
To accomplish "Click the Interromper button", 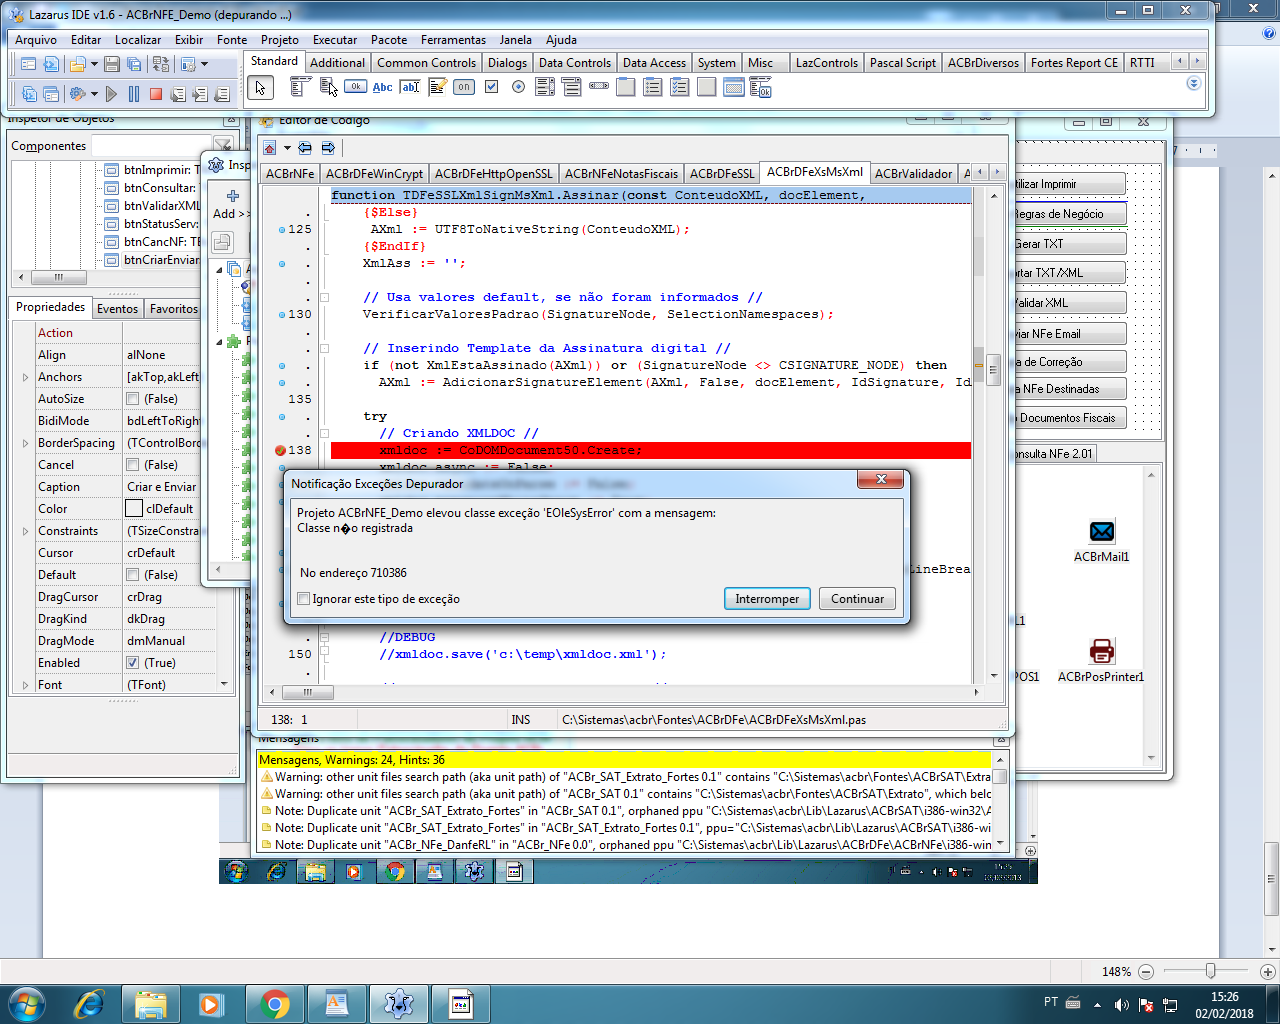I will 767,599.
